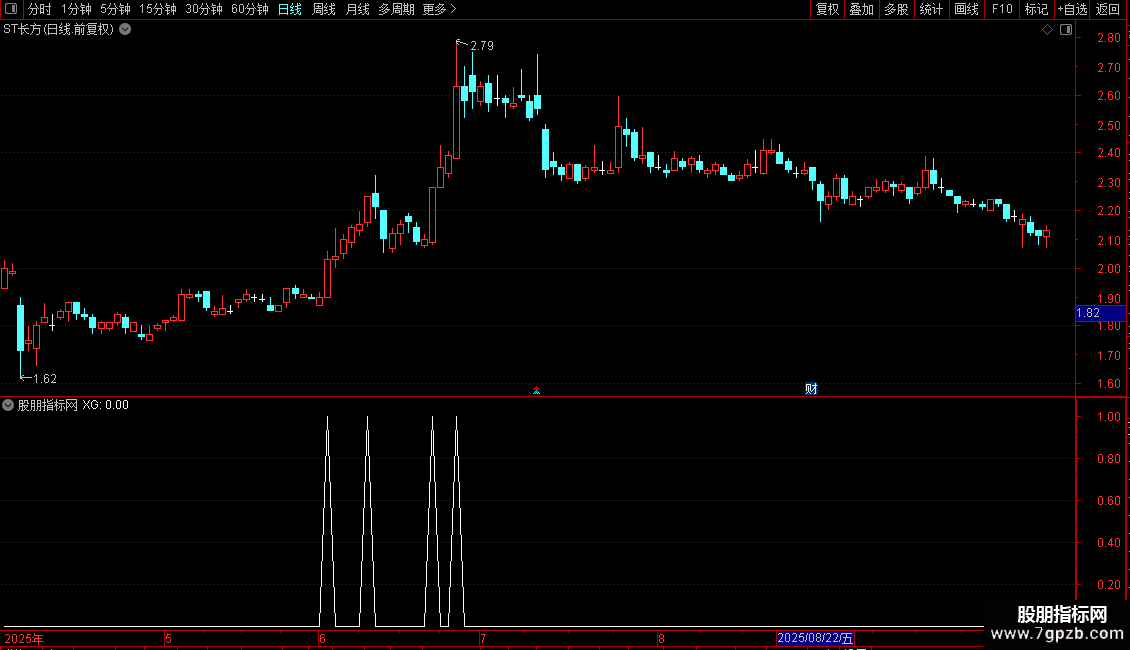
Task: Click the 标记 mark button
Action: [x=1036, y=9]
